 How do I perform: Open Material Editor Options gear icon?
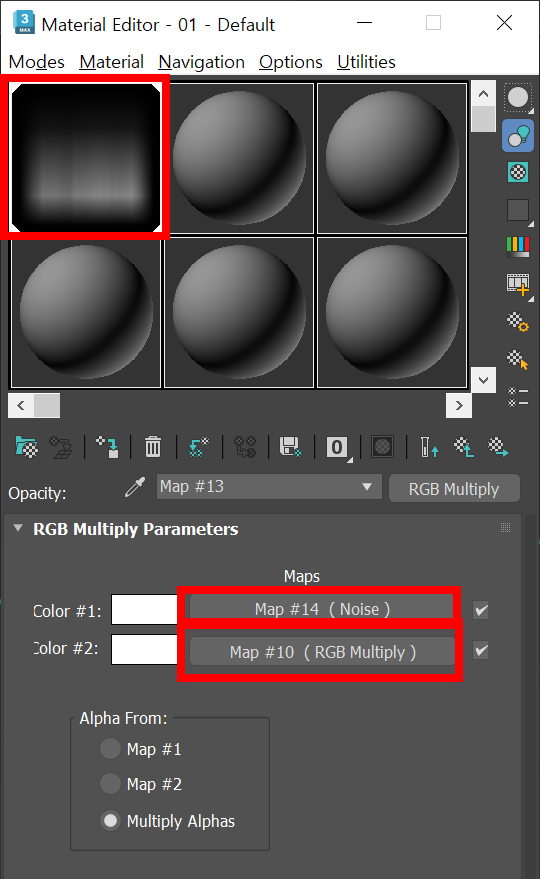pos(518,322)
